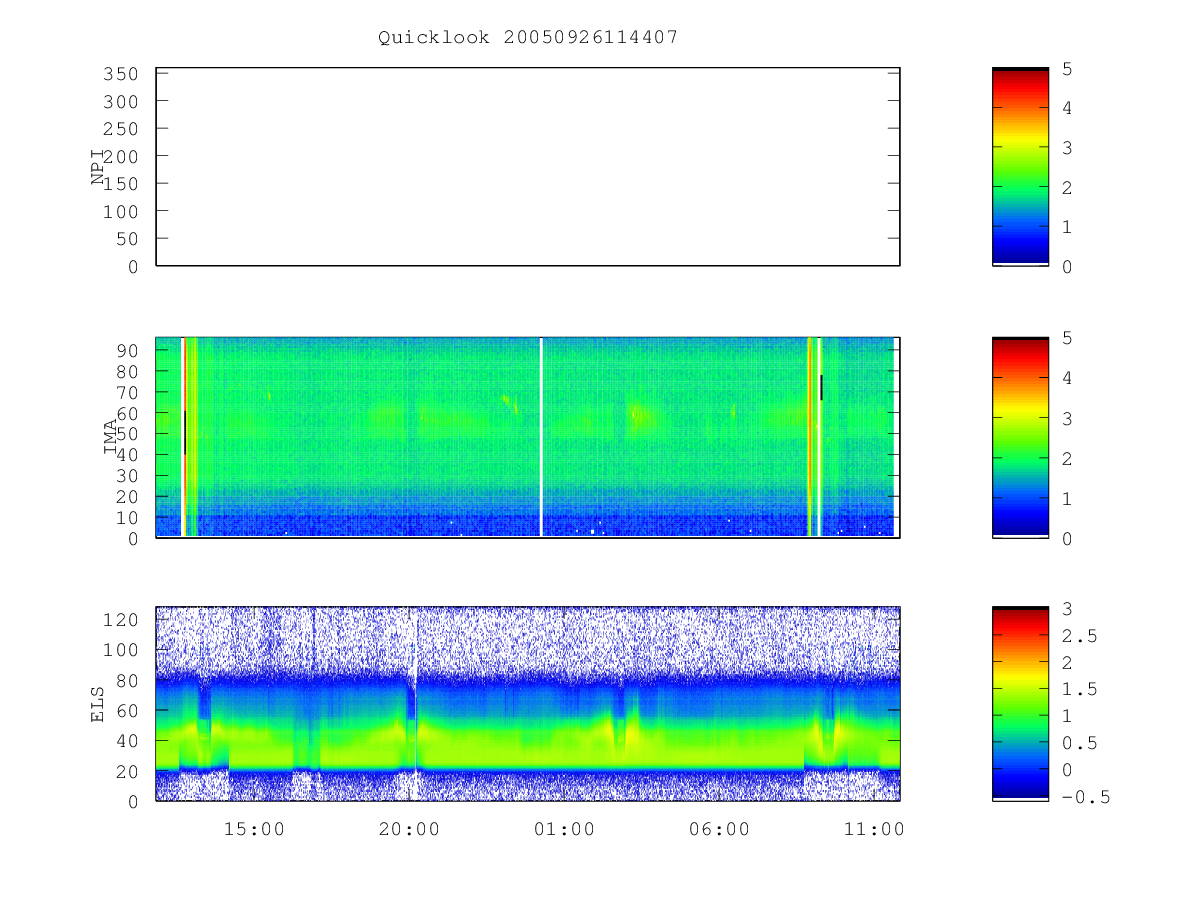The width and height of the screenshot is (1200, 900).
Task: Click the ELS color scale bar
Action: pyautogui.click(x=1020, y=704)
